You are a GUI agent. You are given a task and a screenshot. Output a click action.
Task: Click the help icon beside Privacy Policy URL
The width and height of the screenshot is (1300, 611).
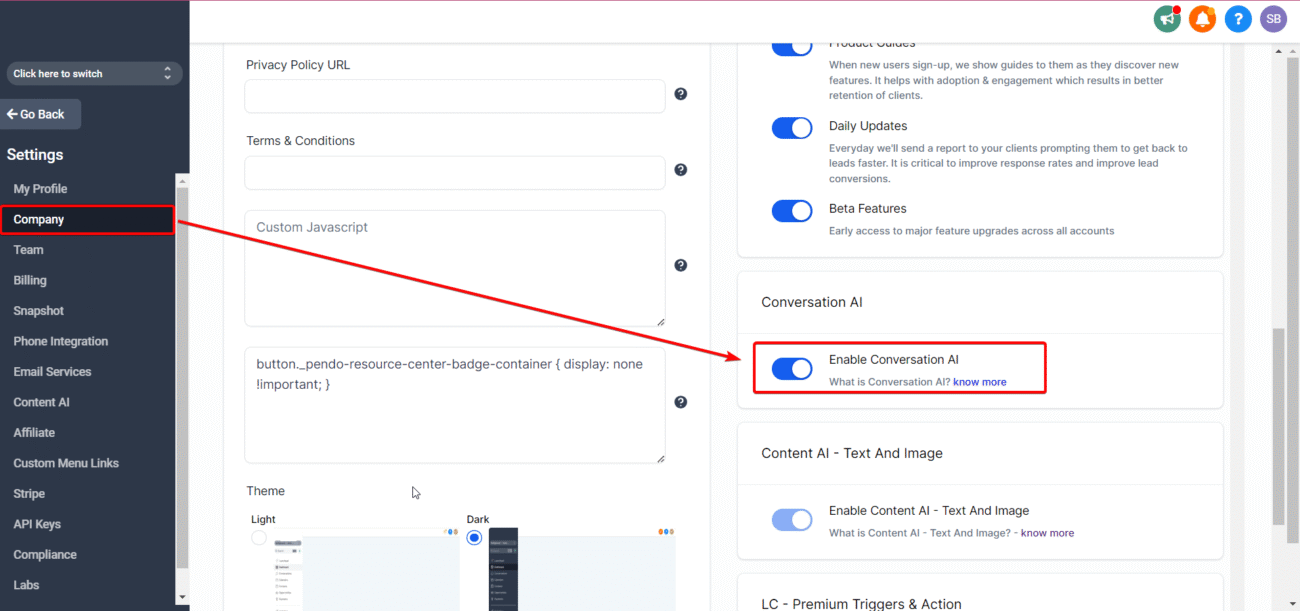(x=681, y=94)
